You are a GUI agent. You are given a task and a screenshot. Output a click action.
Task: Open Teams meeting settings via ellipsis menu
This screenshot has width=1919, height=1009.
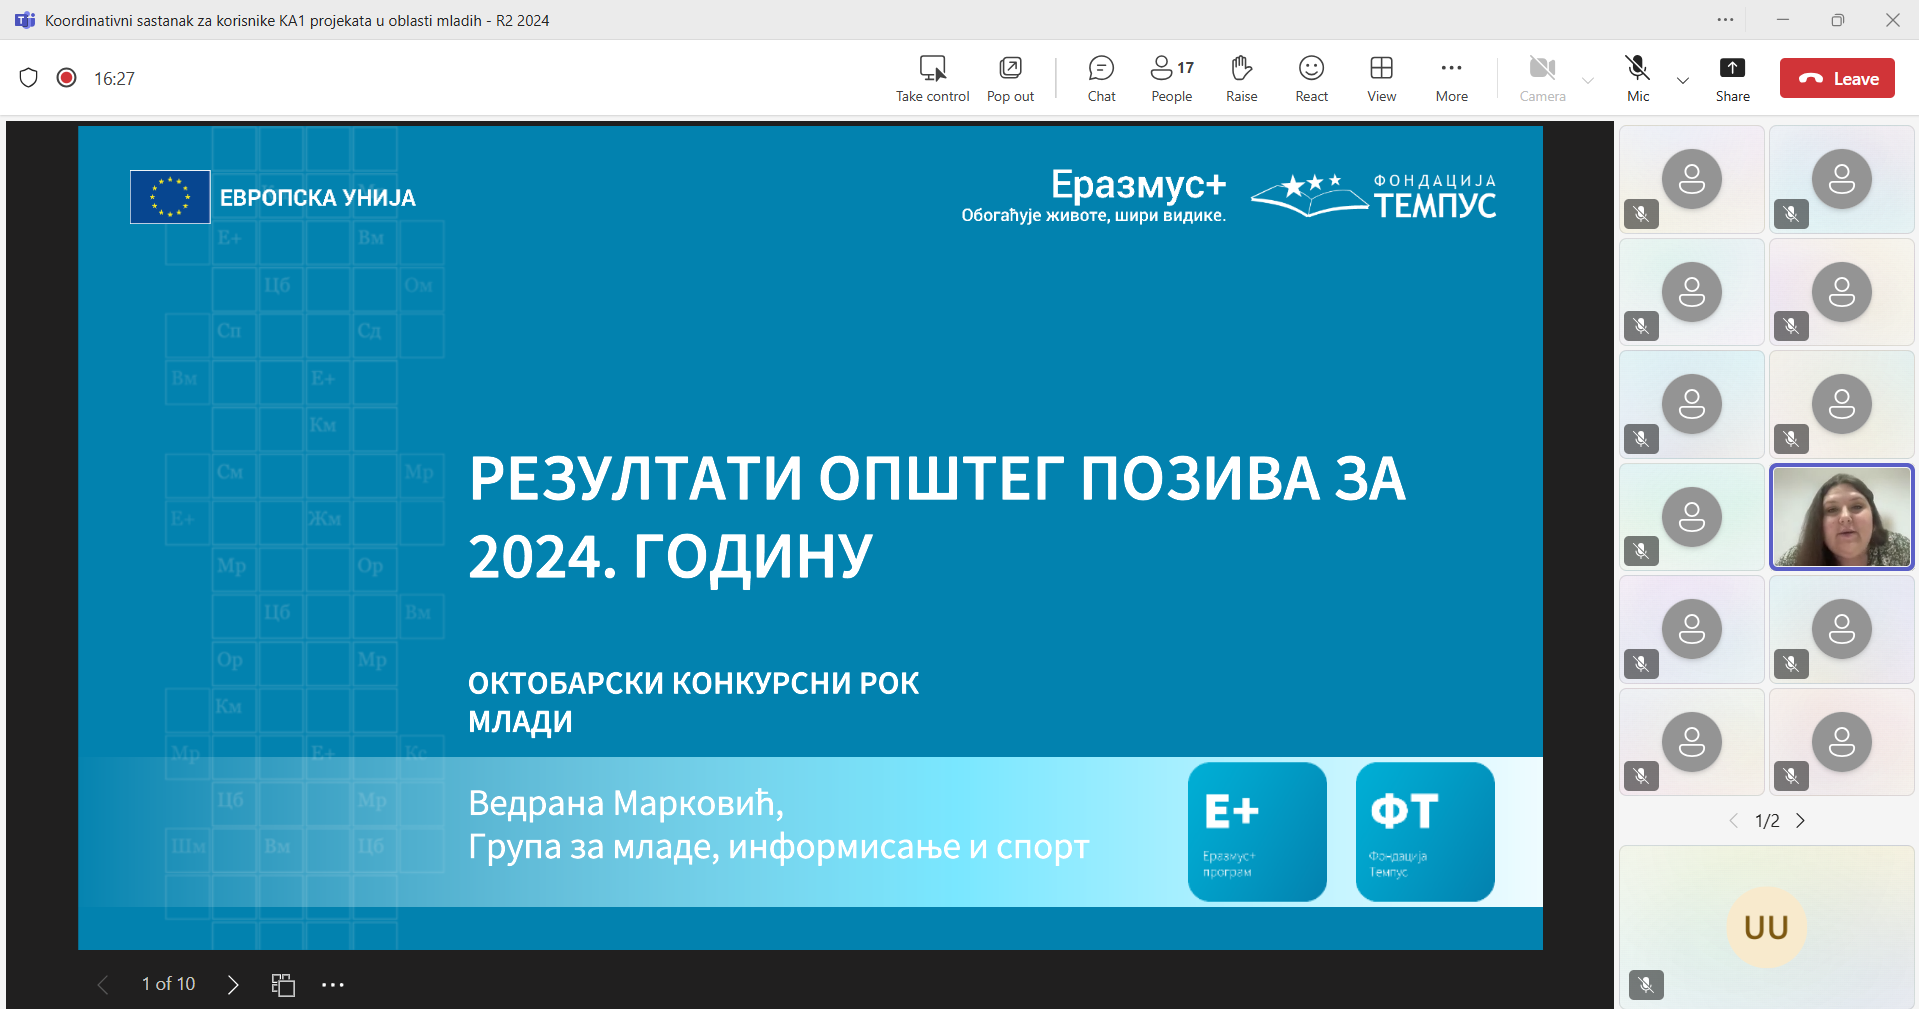click(1725, 20)
